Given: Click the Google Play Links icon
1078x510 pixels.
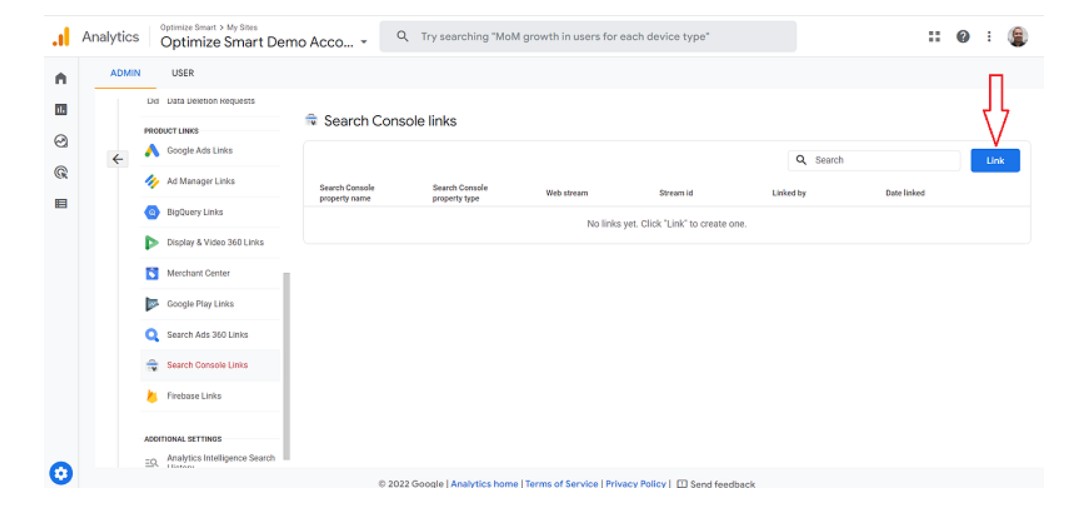Looking at the screenshot, I should point(152,304).
